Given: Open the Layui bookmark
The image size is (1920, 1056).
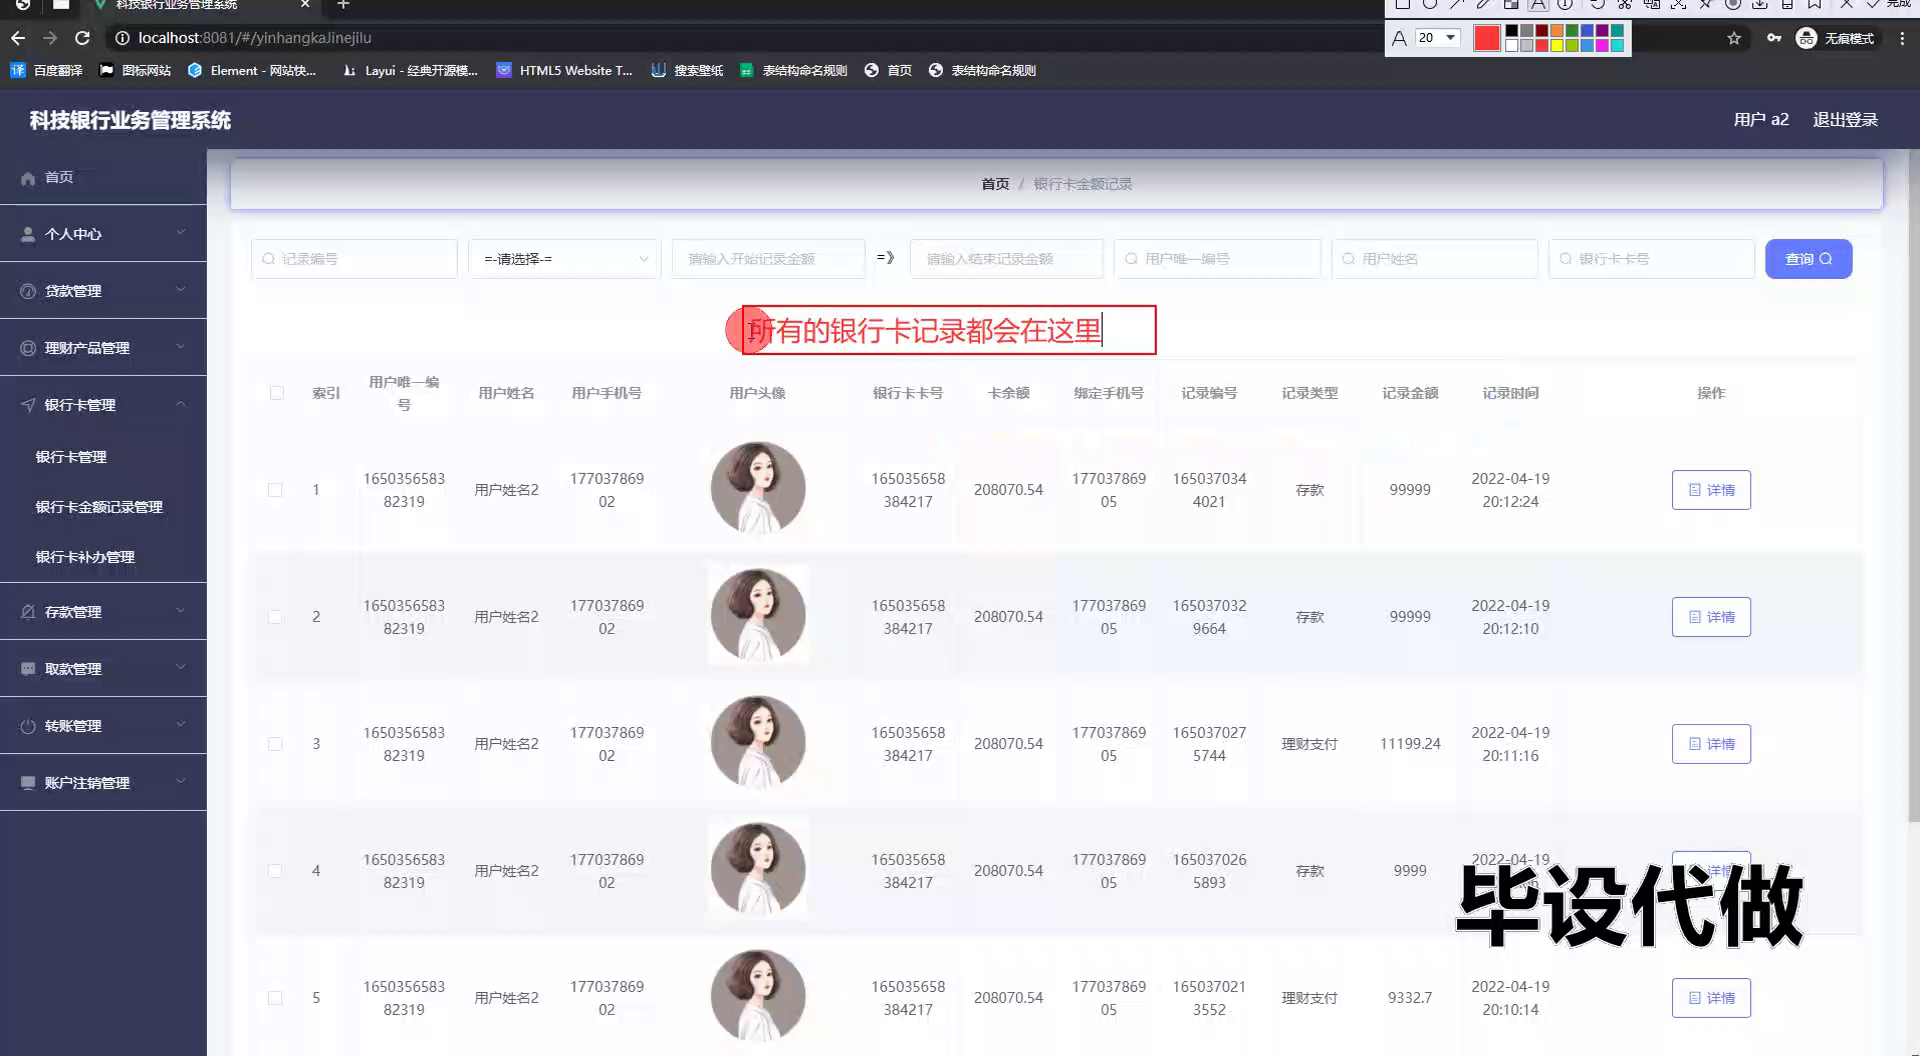Looking at the screenshot, I should 410,70.
